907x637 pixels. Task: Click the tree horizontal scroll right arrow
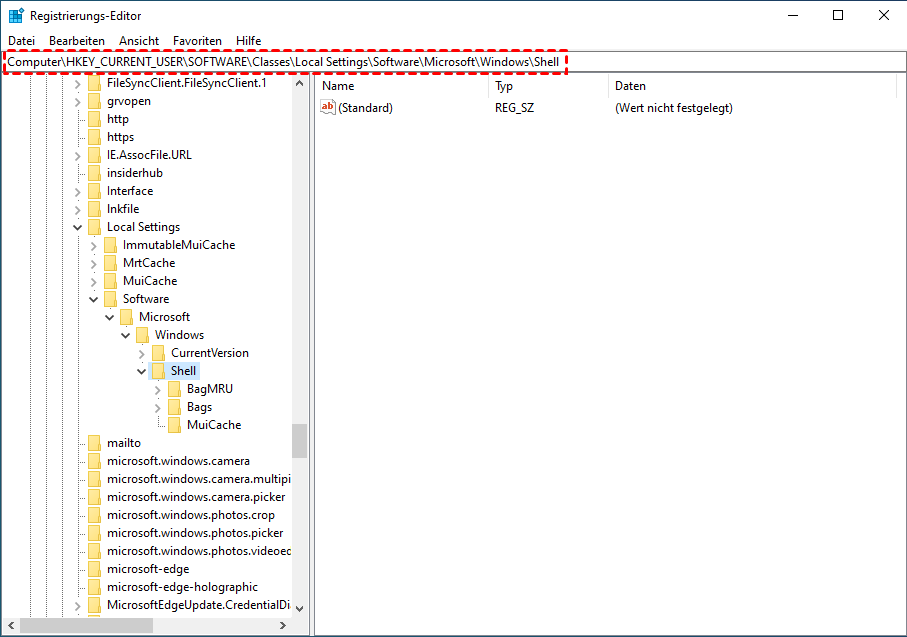click(282, 625)
